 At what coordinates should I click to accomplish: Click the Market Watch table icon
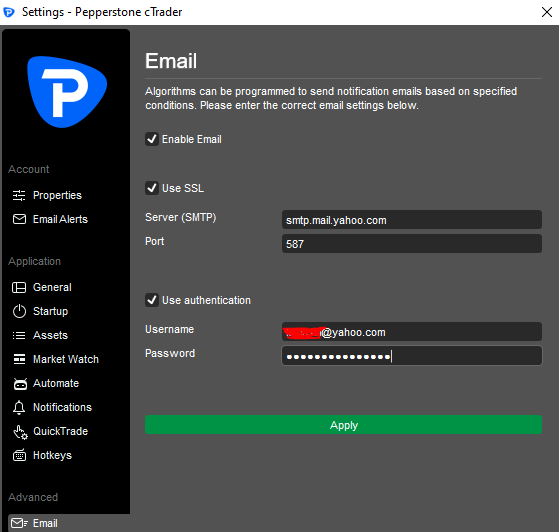pyautogui.click(x=19, y=359)
